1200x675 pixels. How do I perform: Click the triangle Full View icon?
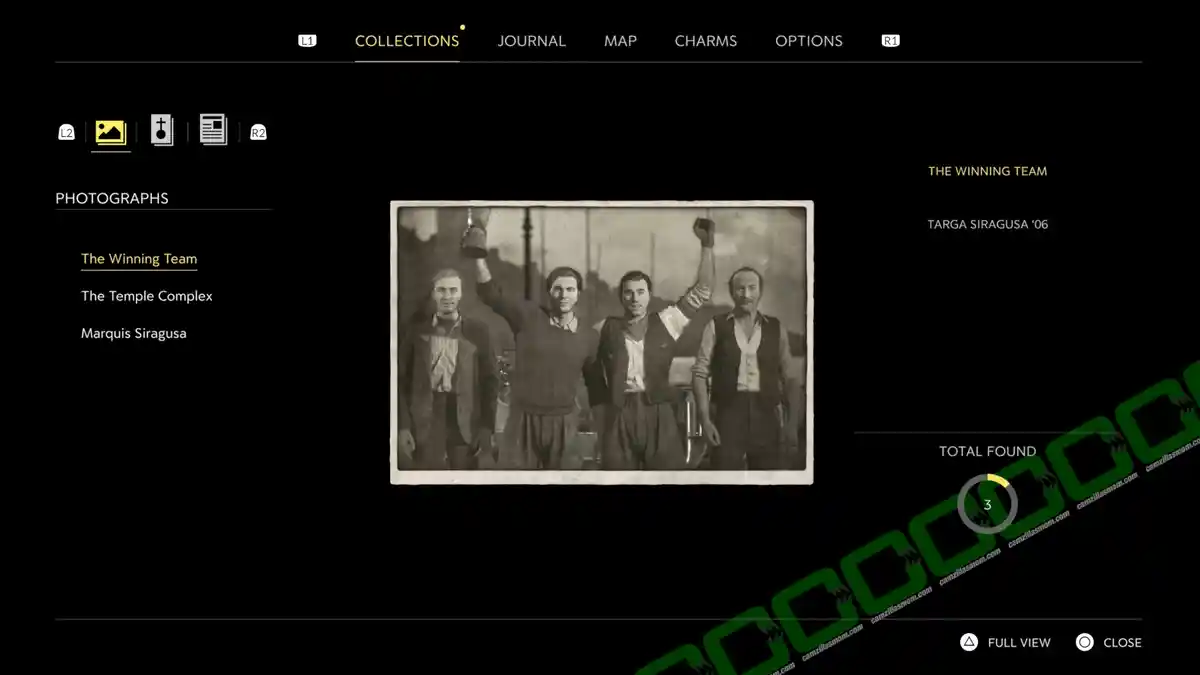(x=968, y=642)
